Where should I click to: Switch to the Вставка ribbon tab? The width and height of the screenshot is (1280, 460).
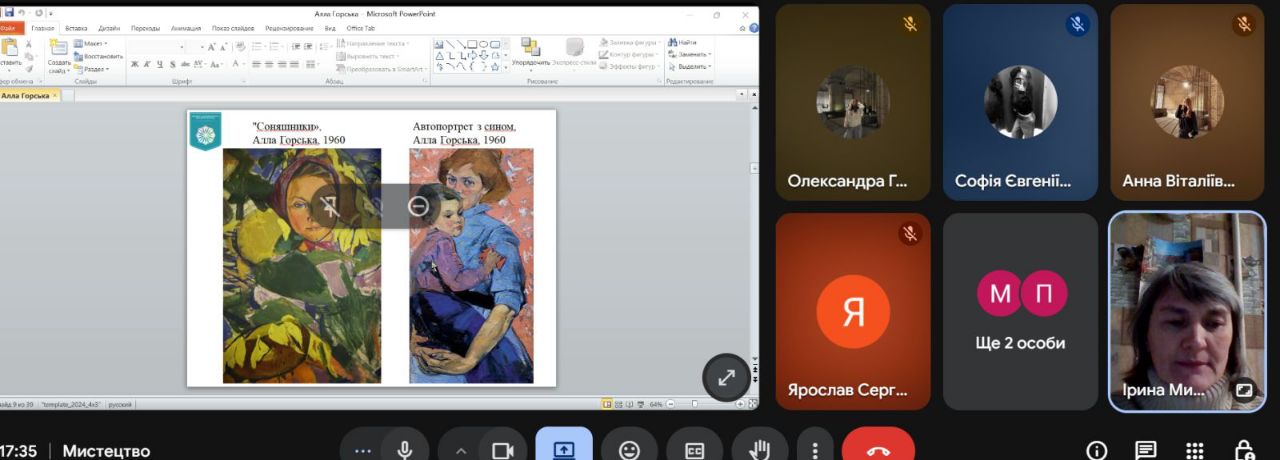click(76, 28)
